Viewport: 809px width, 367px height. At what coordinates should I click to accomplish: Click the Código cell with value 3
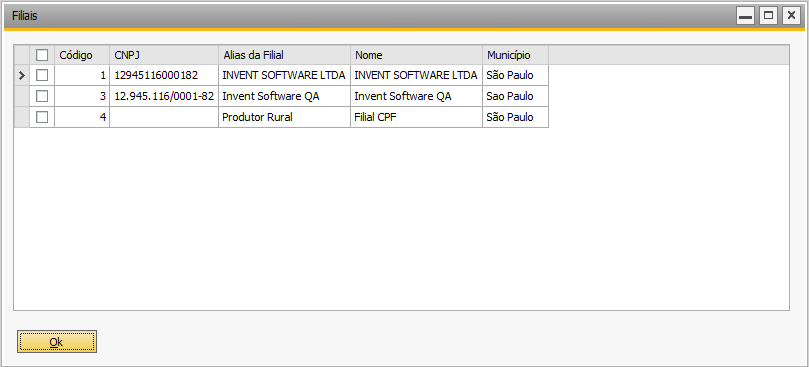tap(82, 97)
